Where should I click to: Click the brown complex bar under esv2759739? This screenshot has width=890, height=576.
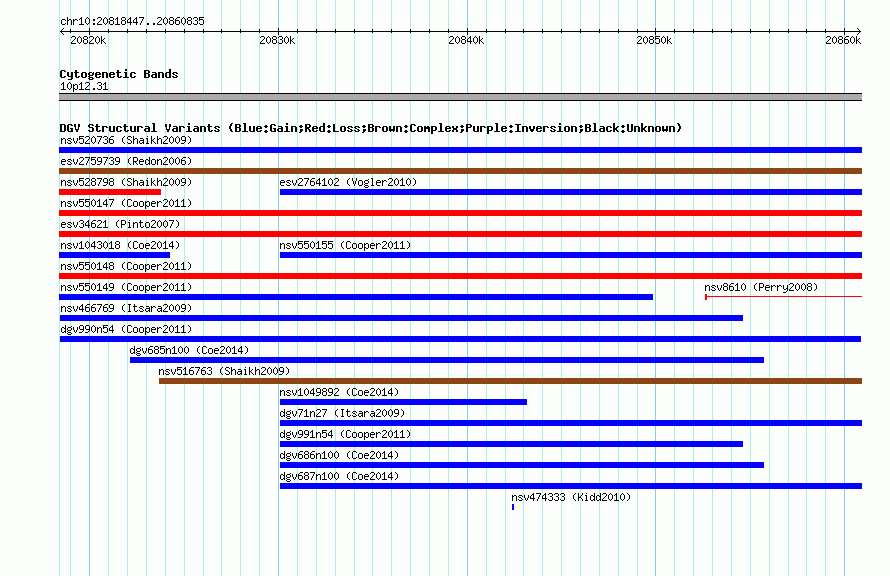pos(460,171)
